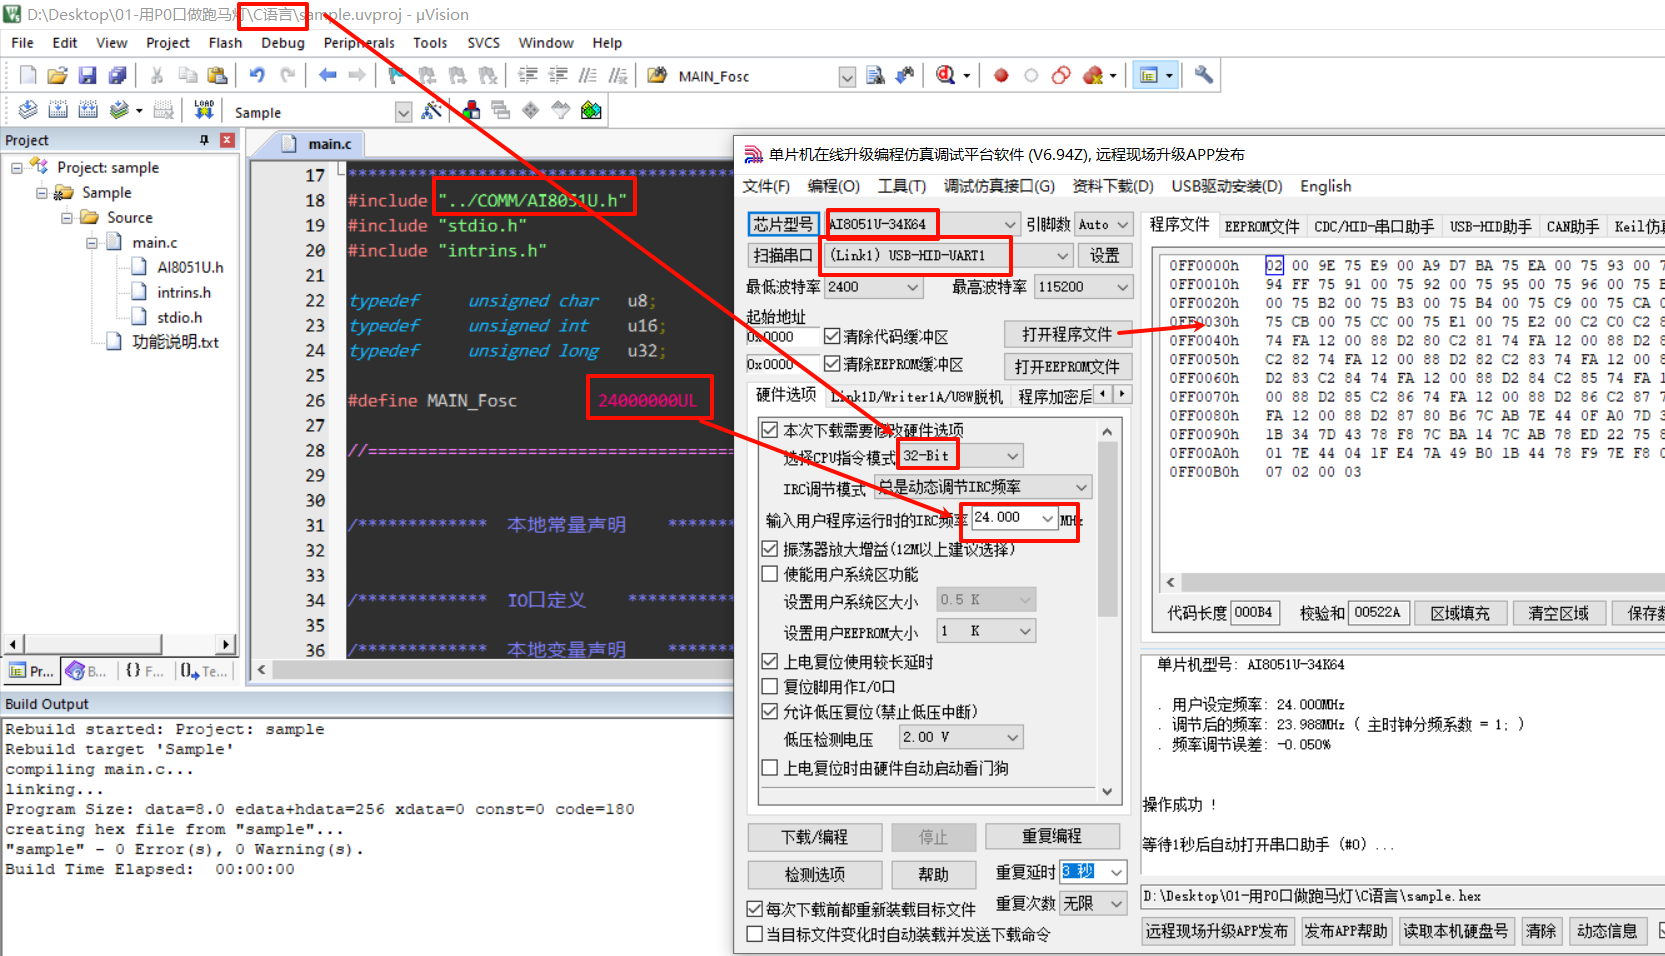Image resolution: width=1665 pixels, height=956 pixels.
Task: Click the 检测选项 button
Action: [815, 875]
